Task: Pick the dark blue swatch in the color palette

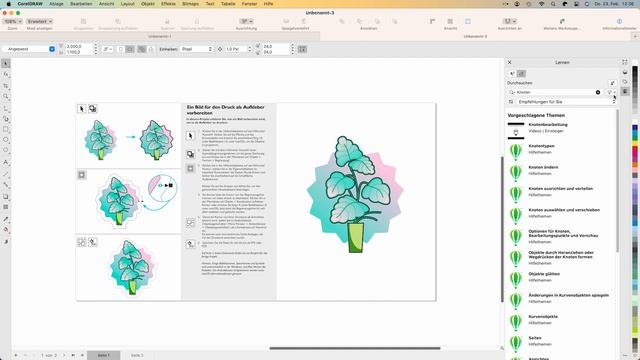Action: point(635,128)
